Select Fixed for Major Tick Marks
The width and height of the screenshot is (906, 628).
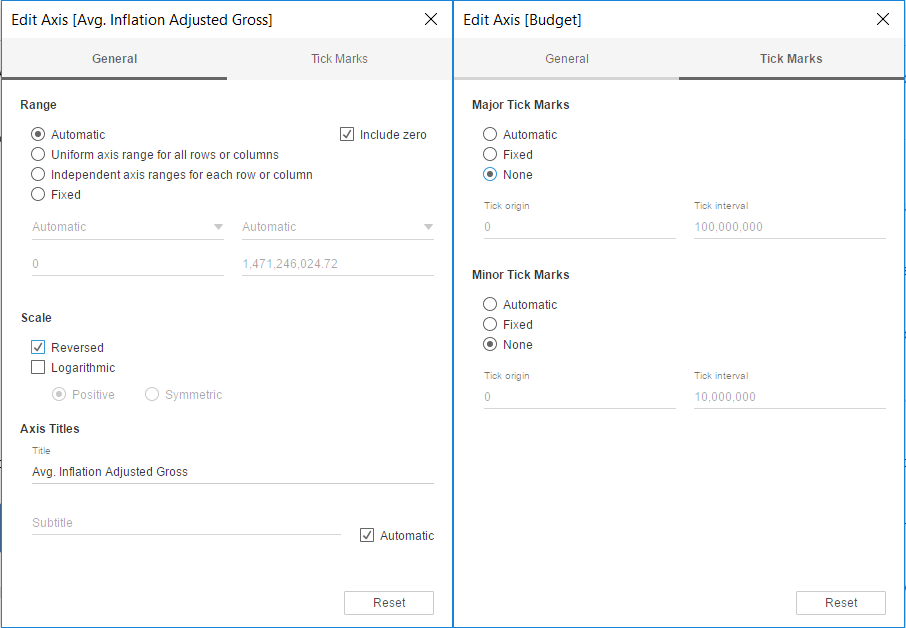pyautogui.click(x=490, y=155)
